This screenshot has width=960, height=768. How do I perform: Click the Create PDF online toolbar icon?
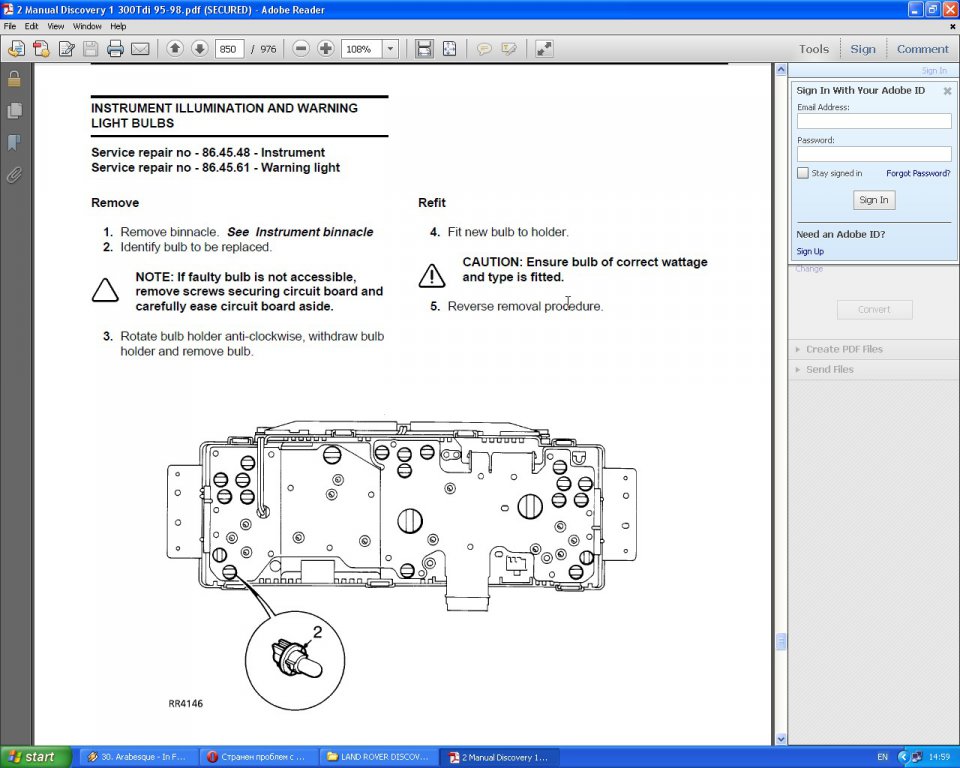16,48
